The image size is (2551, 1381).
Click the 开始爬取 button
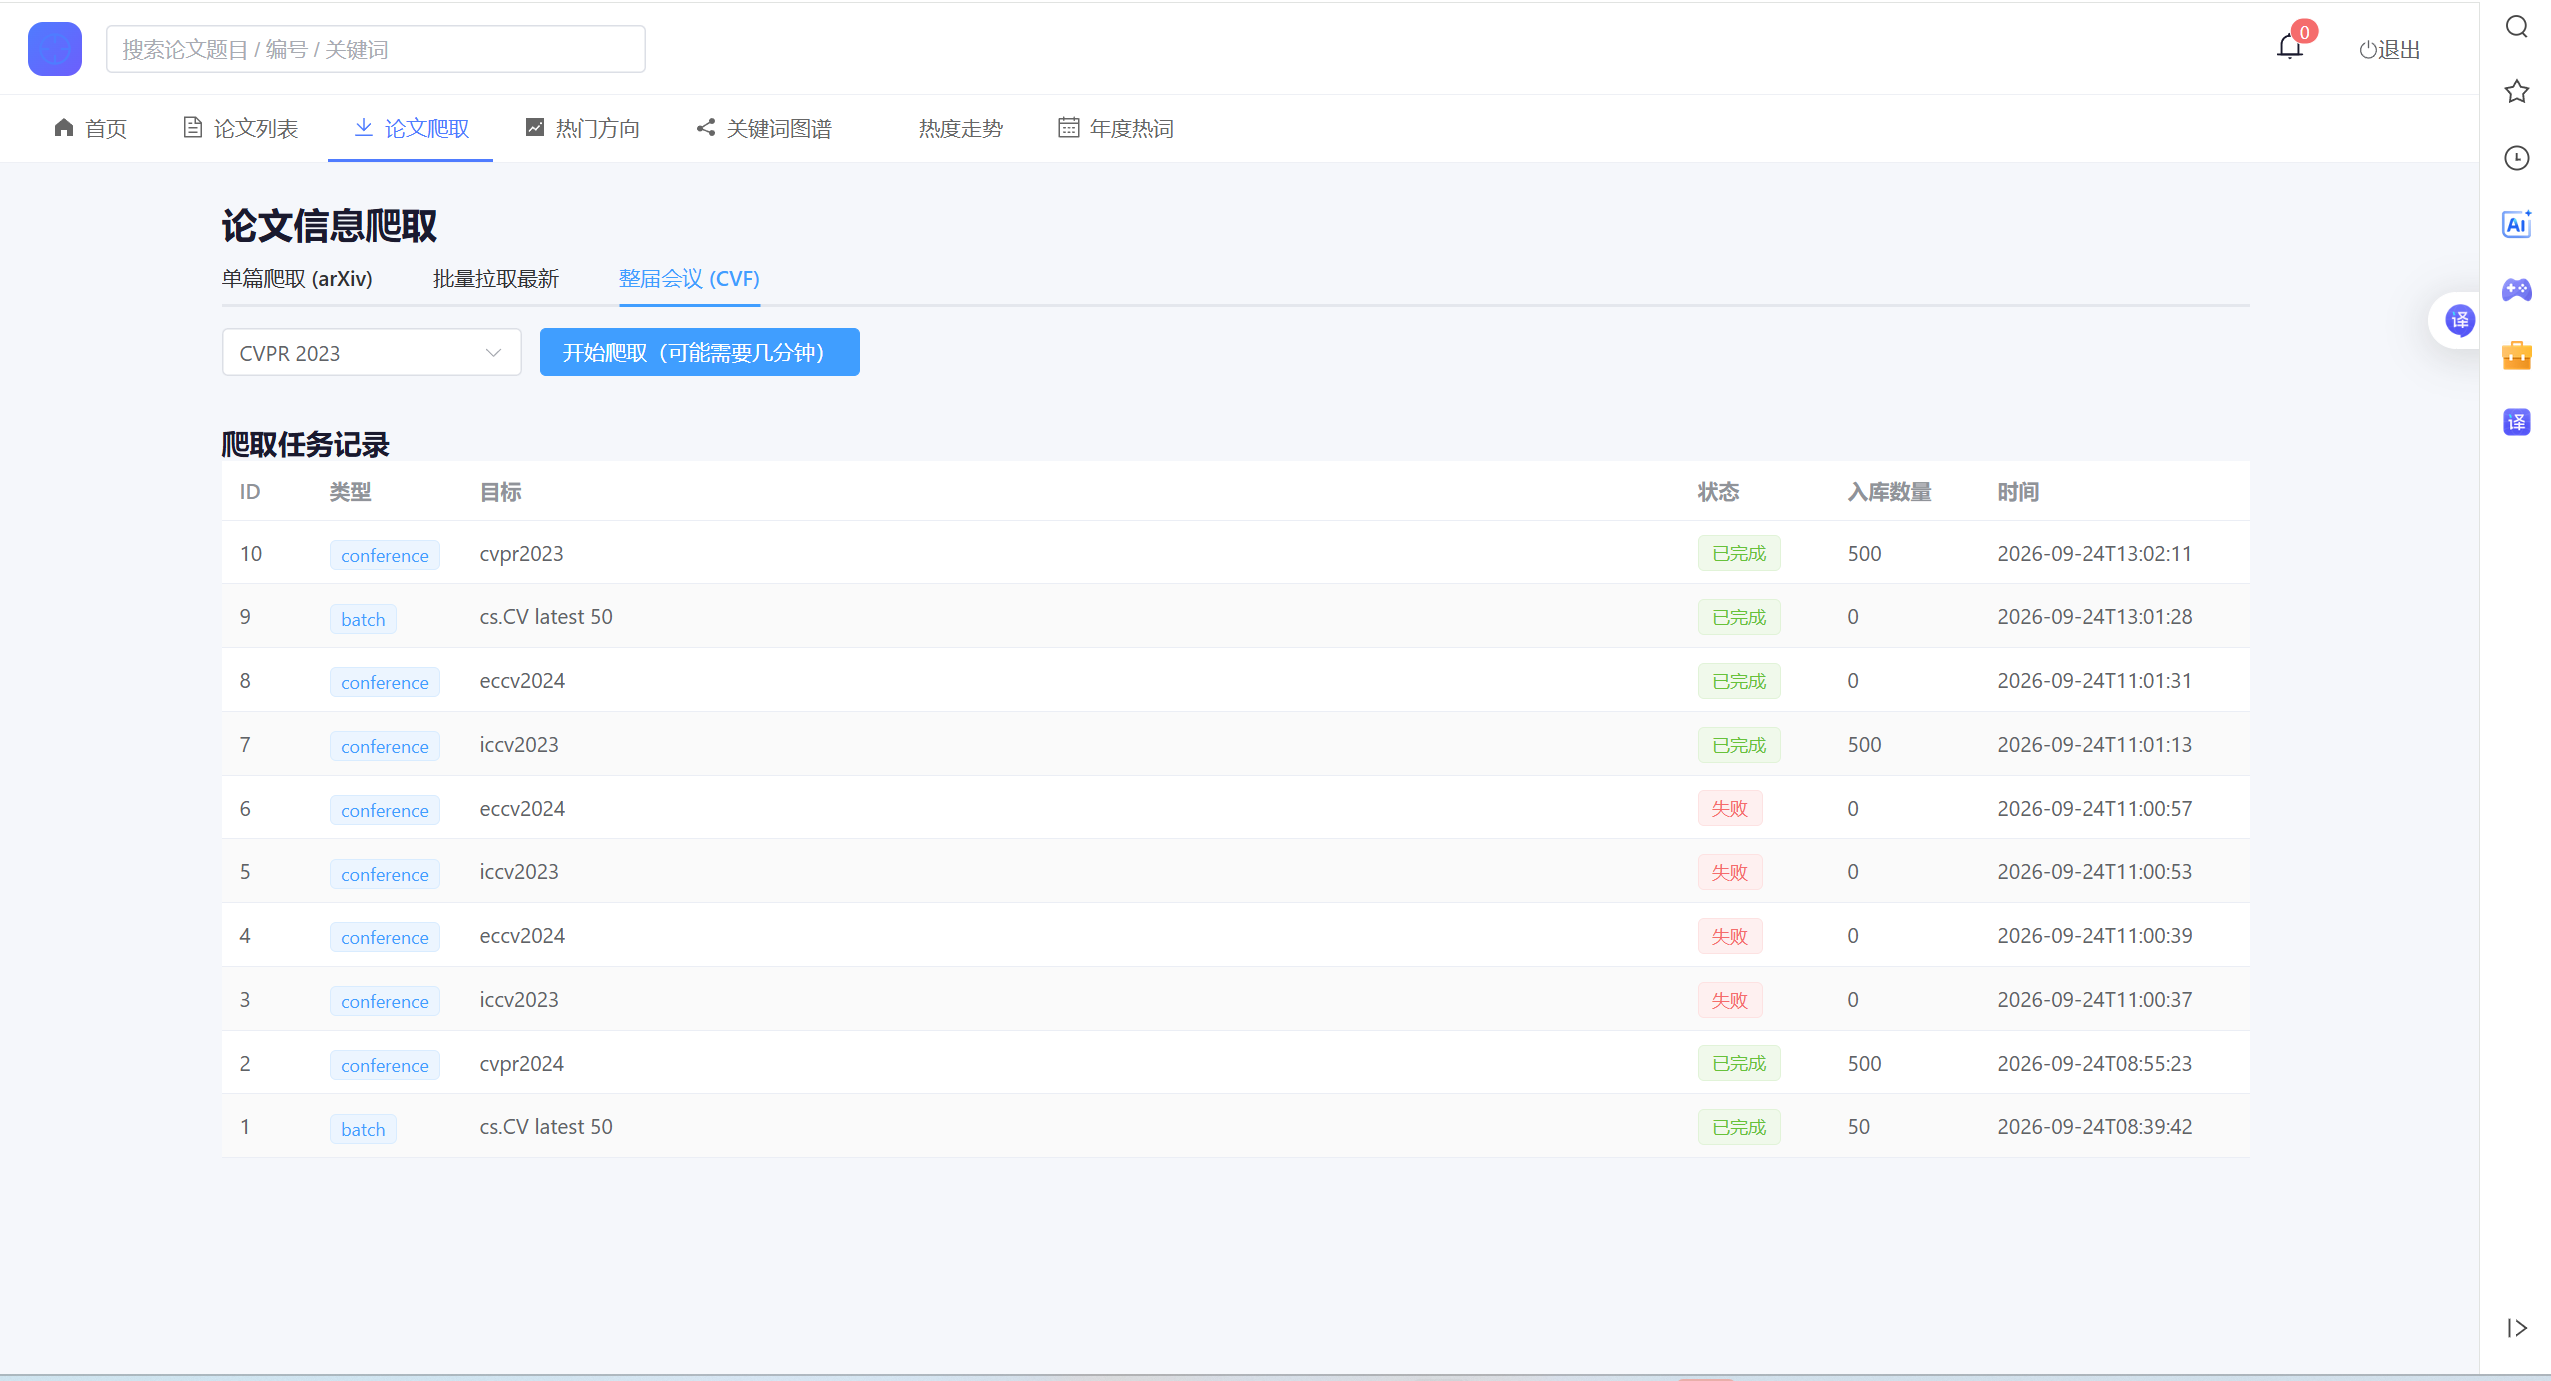point(700,353)
